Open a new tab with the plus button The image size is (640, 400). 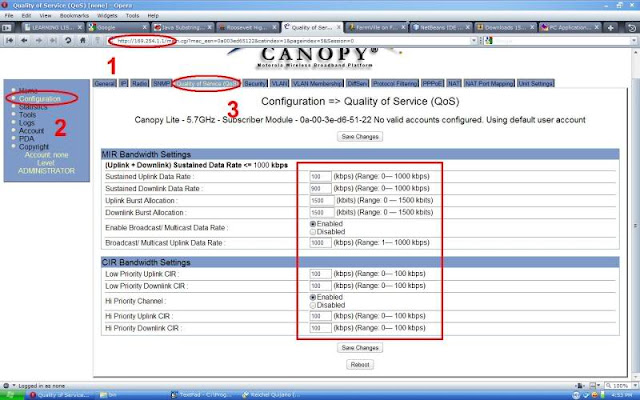611,28
